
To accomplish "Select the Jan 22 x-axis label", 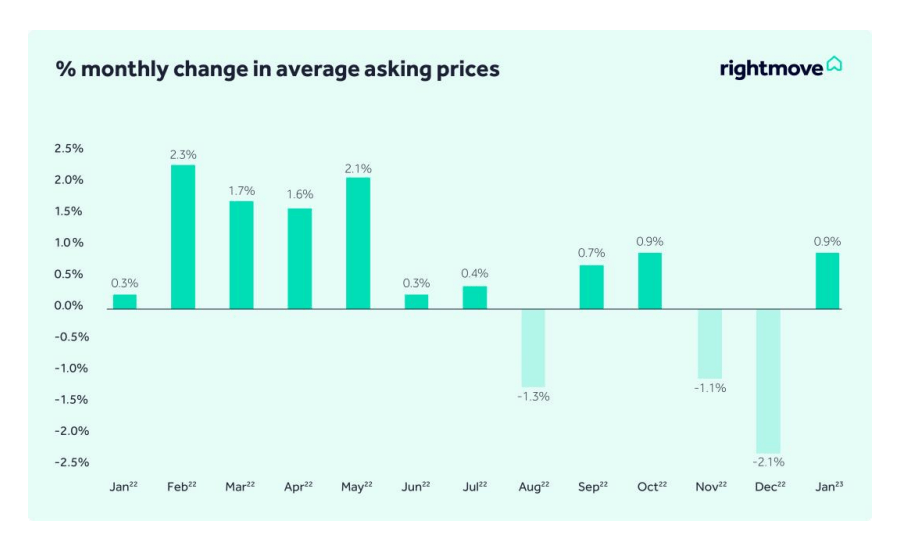I will click(x=124, y=486).
